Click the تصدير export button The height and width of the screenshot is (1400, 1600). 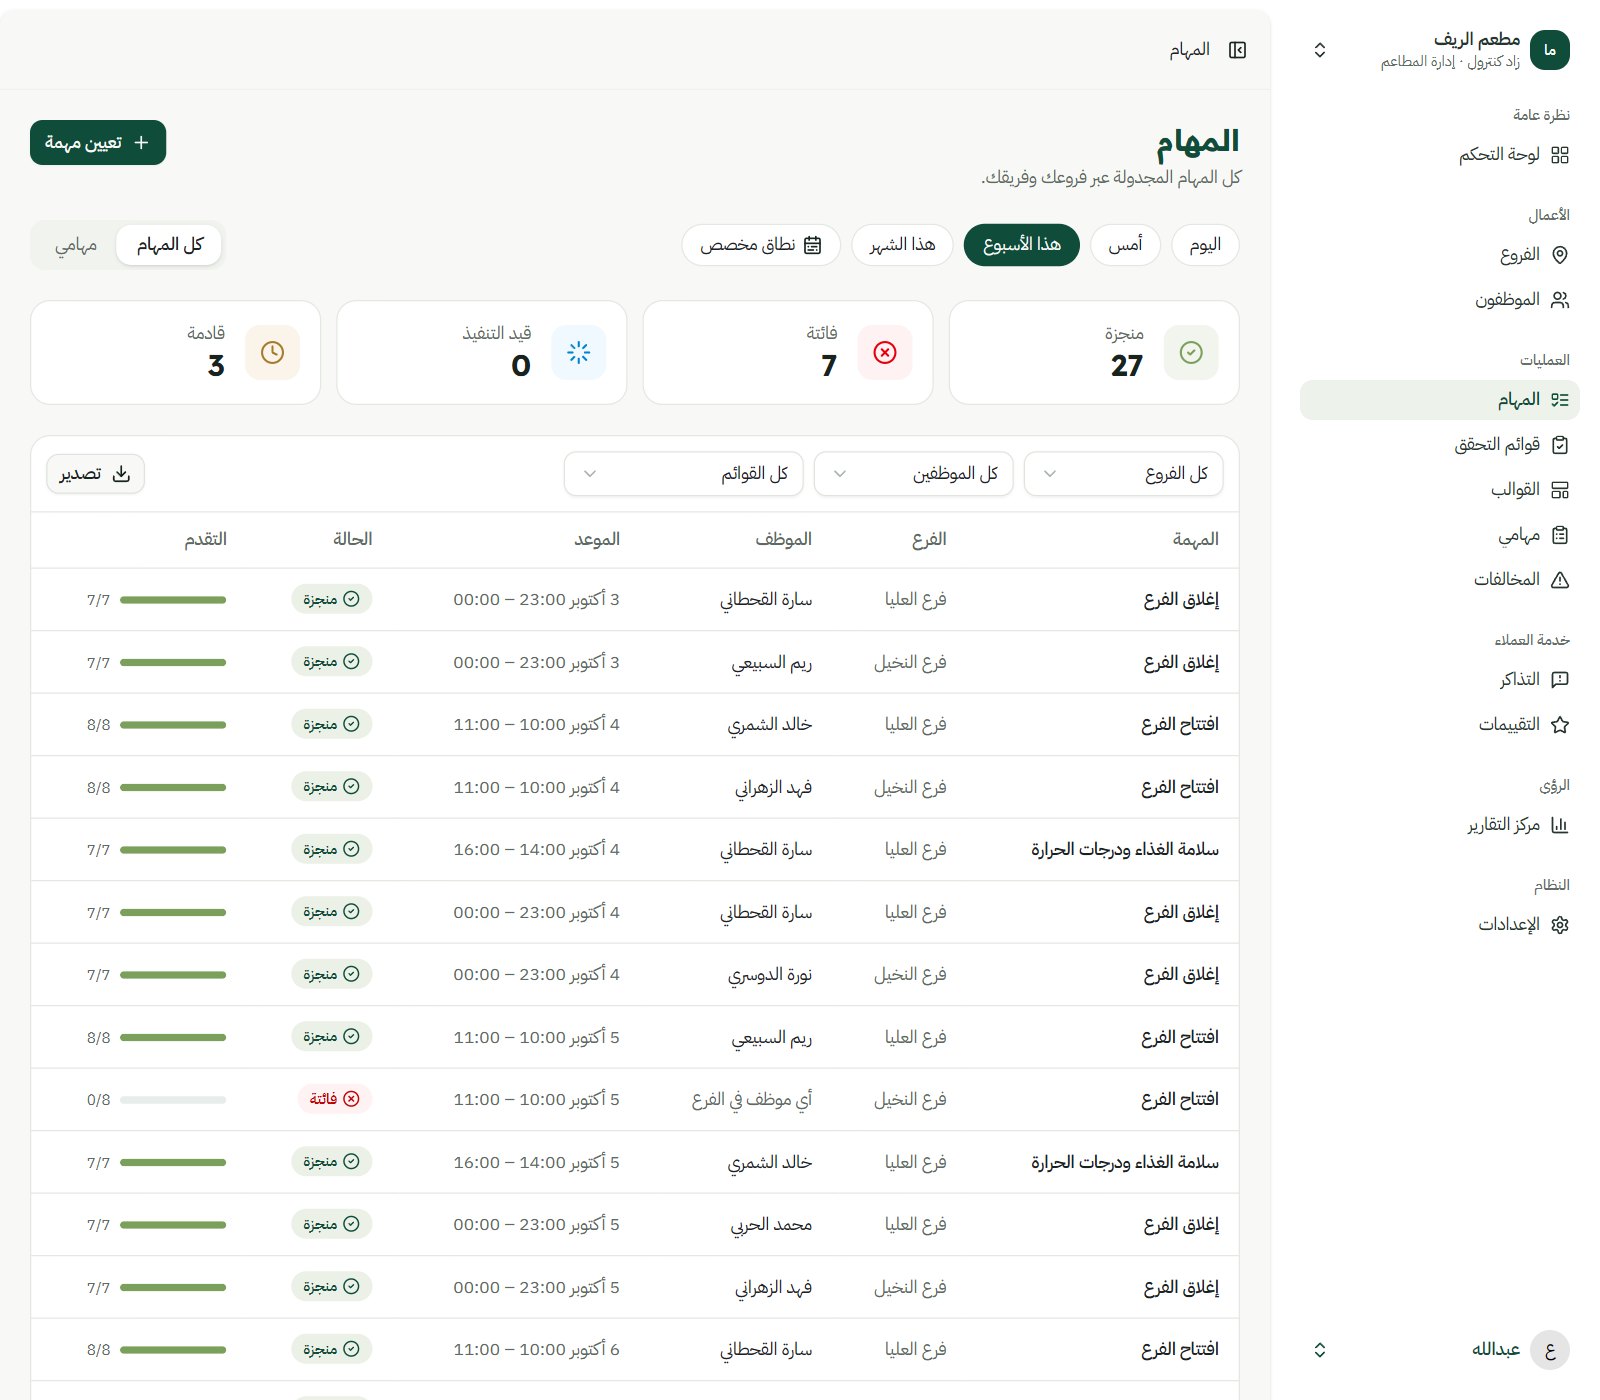click(x=96, y=474)
